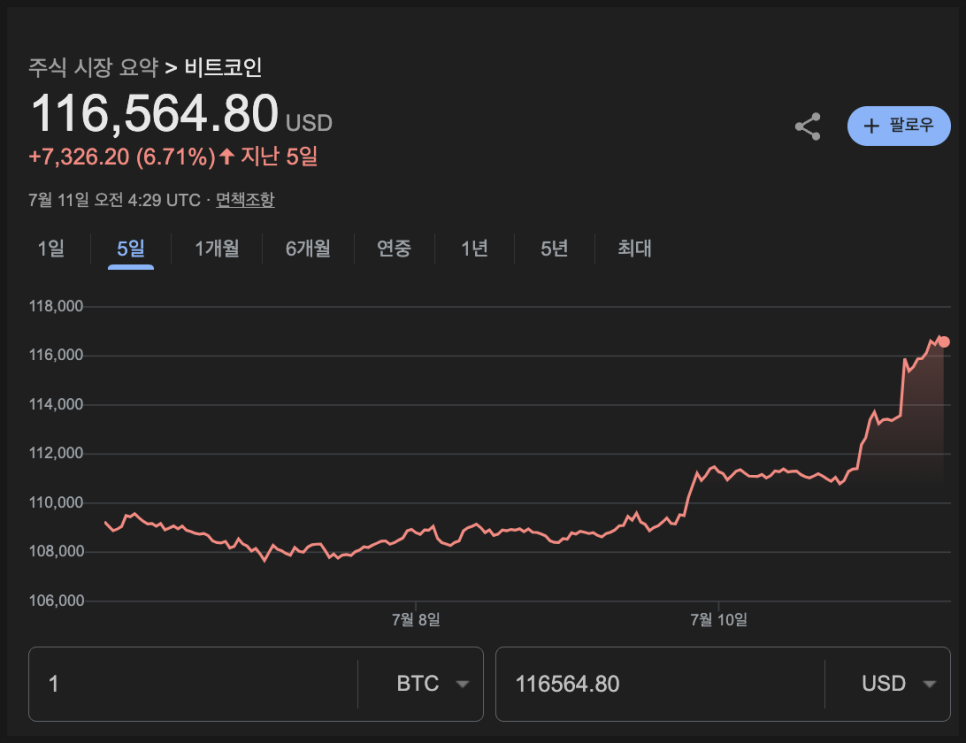Open the 면책조항 disclaimer link
The height and width of the screenshot is (743, 966).
click(x=245, y=200)
